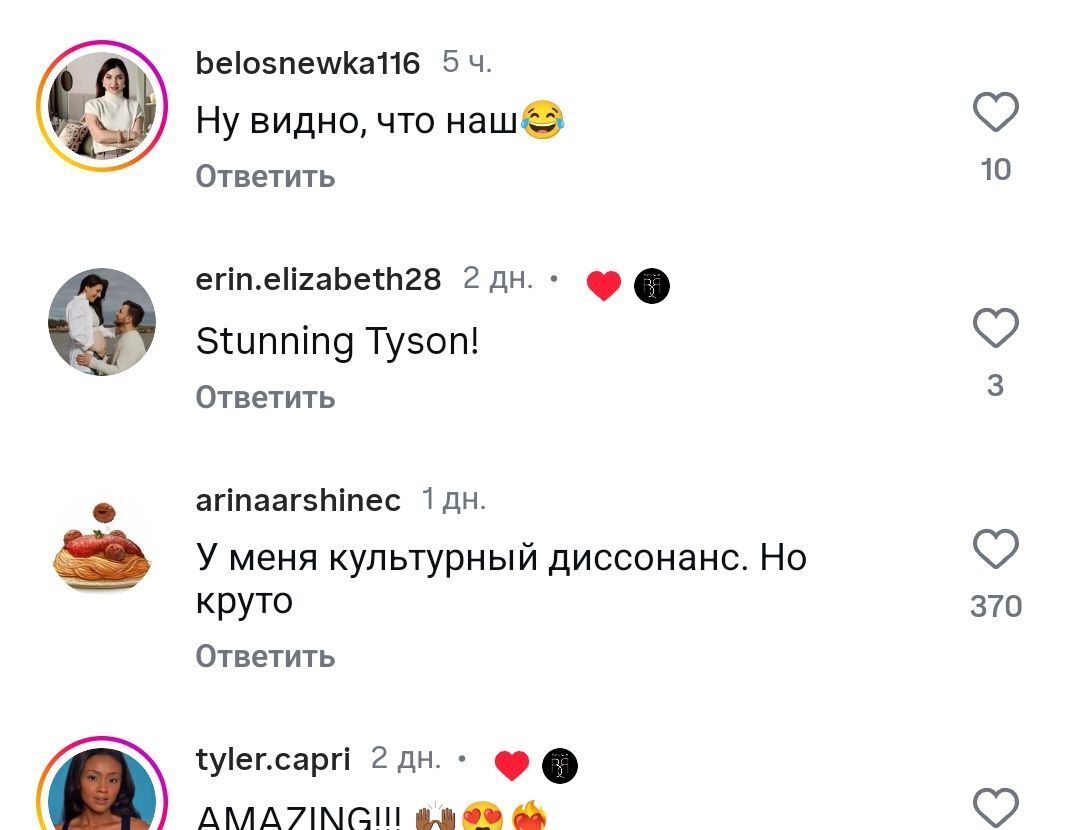View the 370 likes count on the arinaarshinec comment
Image resolution: width=1080 pixels, height=830 pixels.
pyautogui.click(x=995, y=607)
